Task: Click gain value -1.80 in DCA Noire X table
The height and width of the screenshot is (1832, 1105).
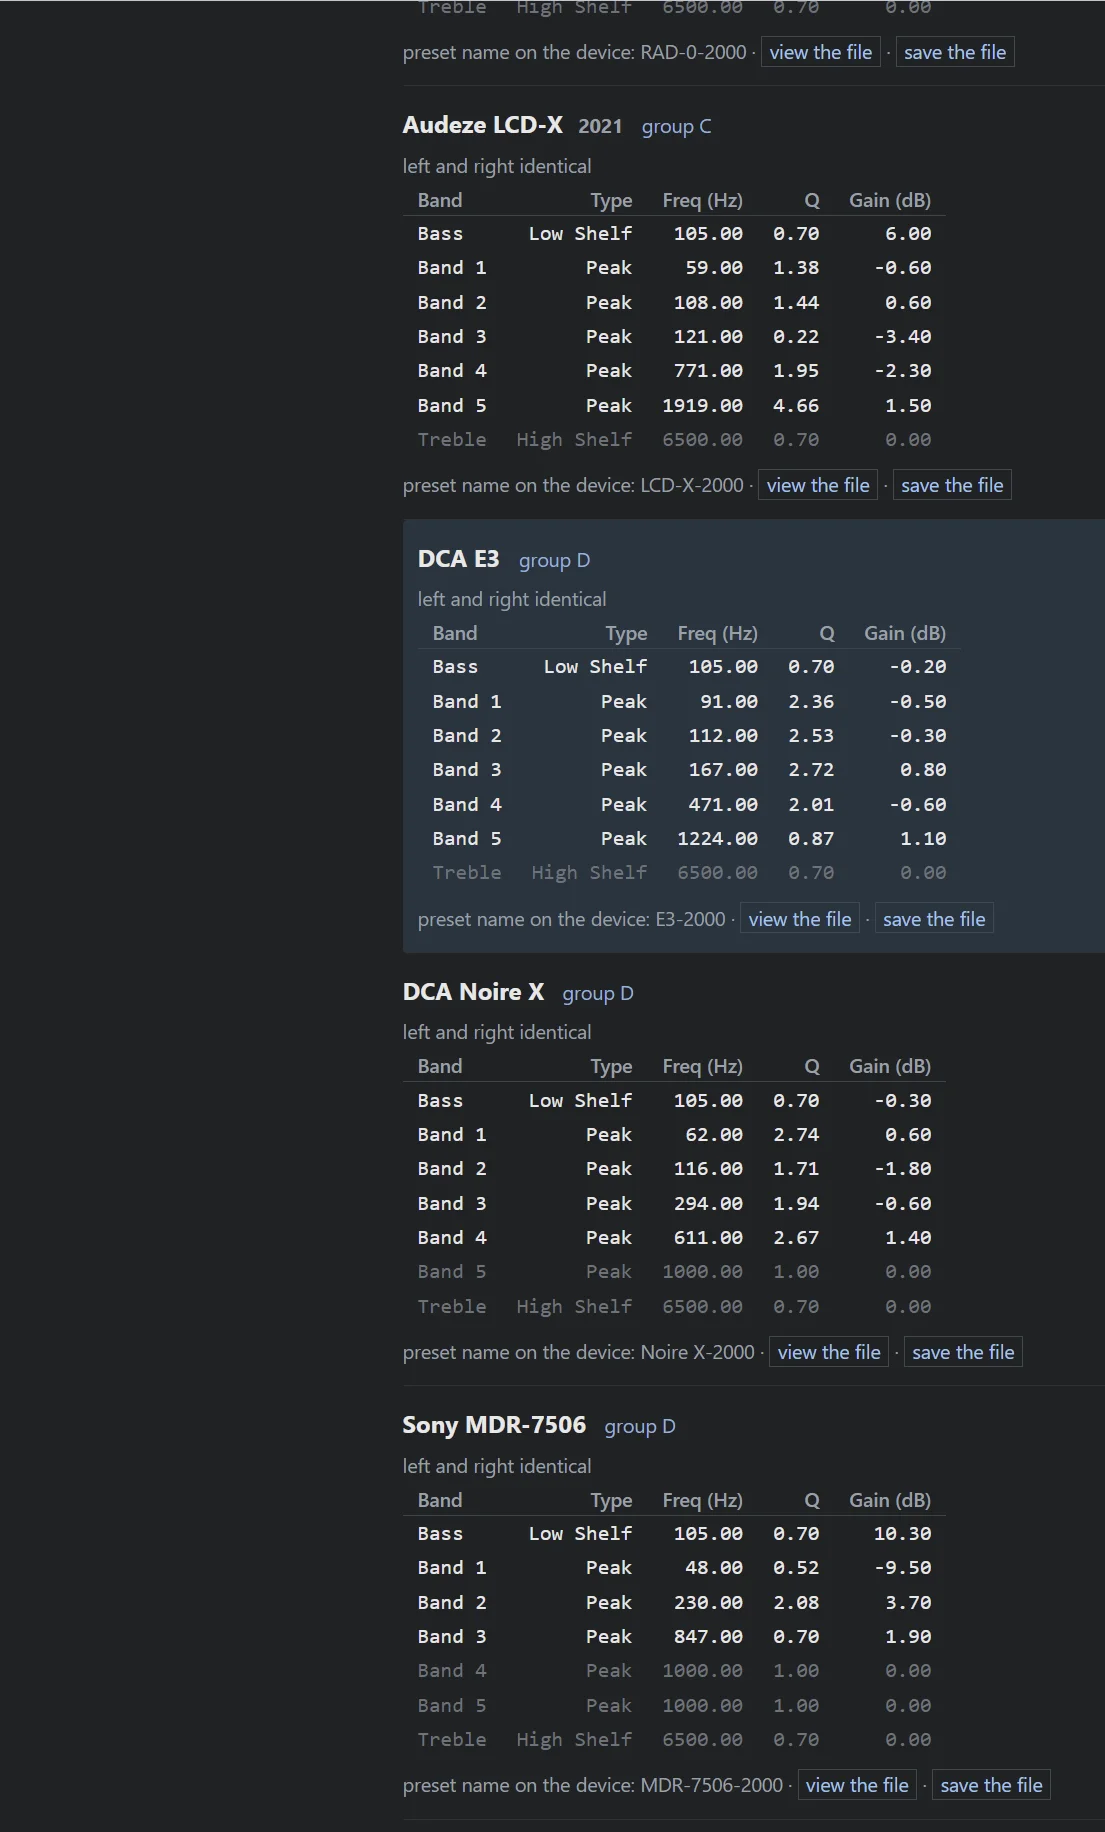Action: click(903, 1169)
